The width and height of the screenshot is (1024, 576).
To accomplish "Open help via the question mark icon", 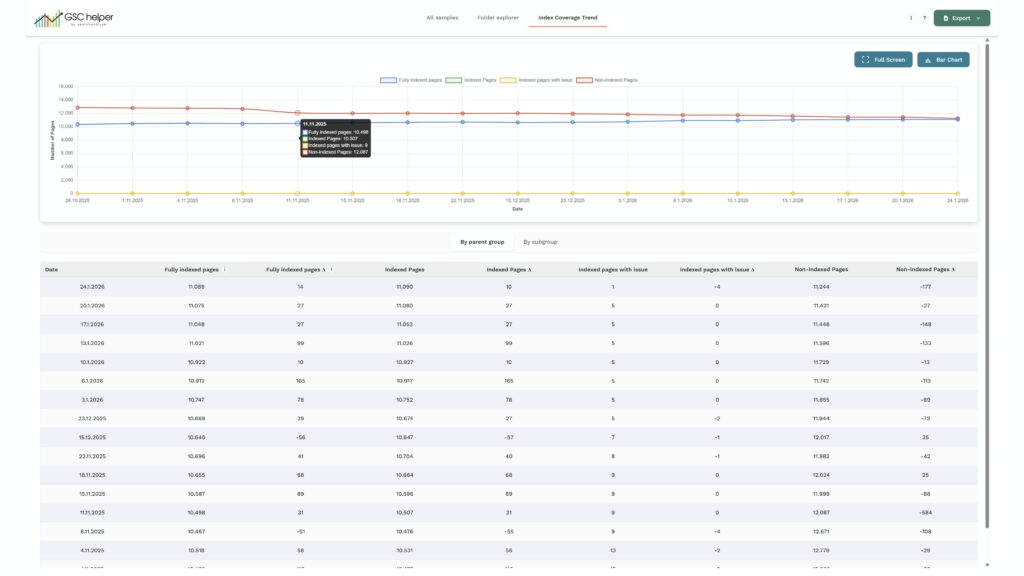I will (x=923, y=18).
